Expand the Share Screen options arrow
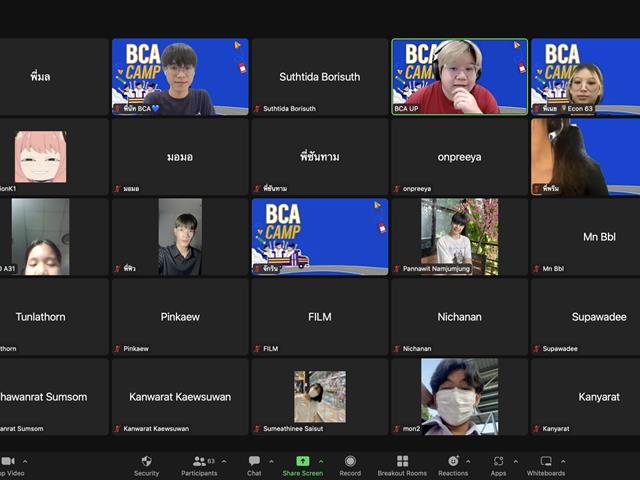The width and height of the screenshot is (640, 480). point(321,461)
